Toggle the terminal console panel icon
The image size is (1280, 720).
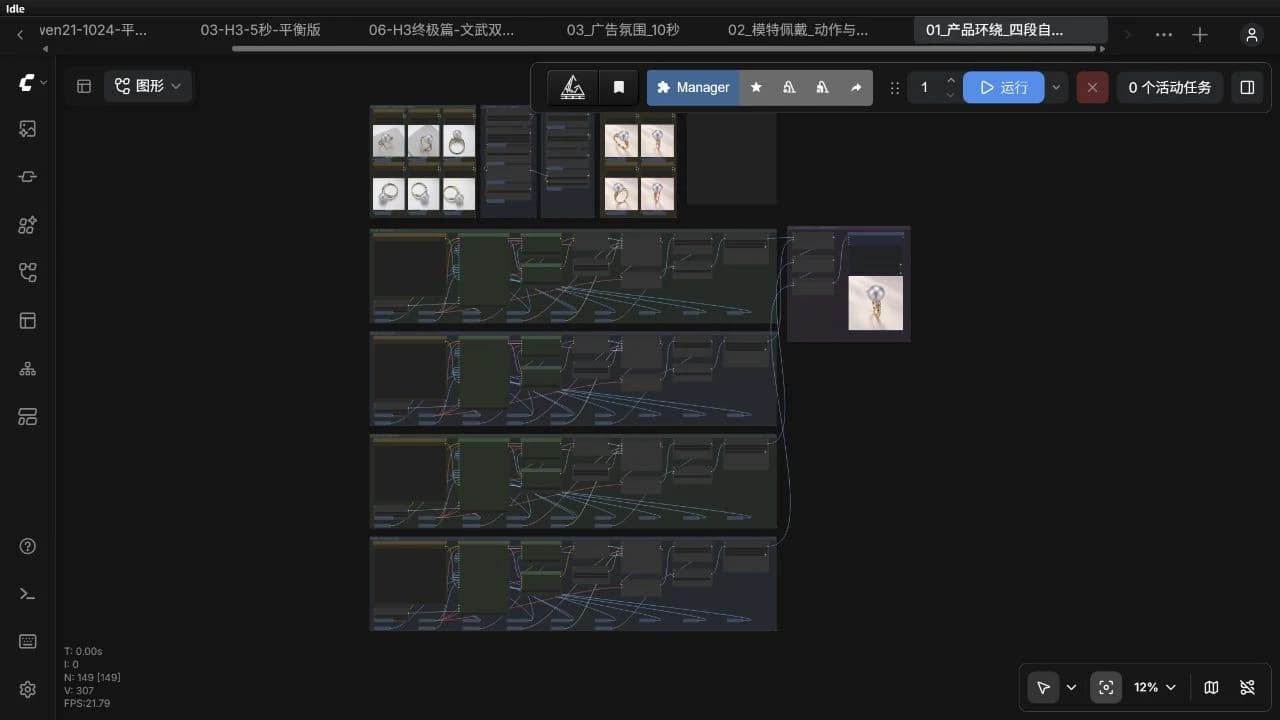pos(27,594)
